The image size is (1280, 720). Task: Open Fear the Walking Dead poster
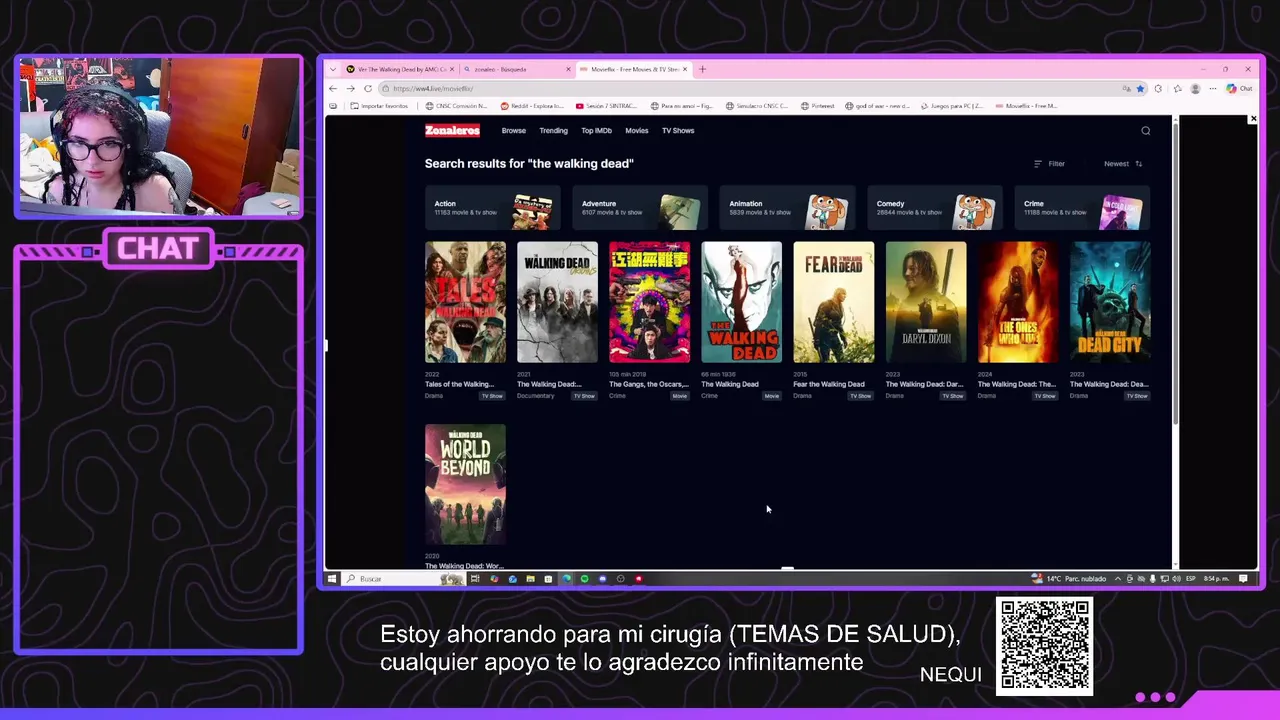coord(833,302)
